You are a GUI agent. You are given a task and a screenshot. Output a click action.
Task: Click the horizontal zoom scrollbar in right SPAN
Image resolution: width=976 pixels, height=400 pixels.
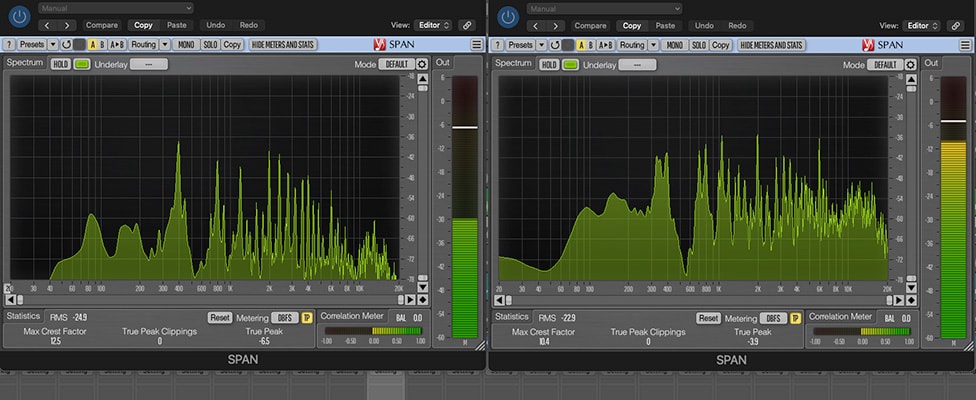(x=699, y=300)
